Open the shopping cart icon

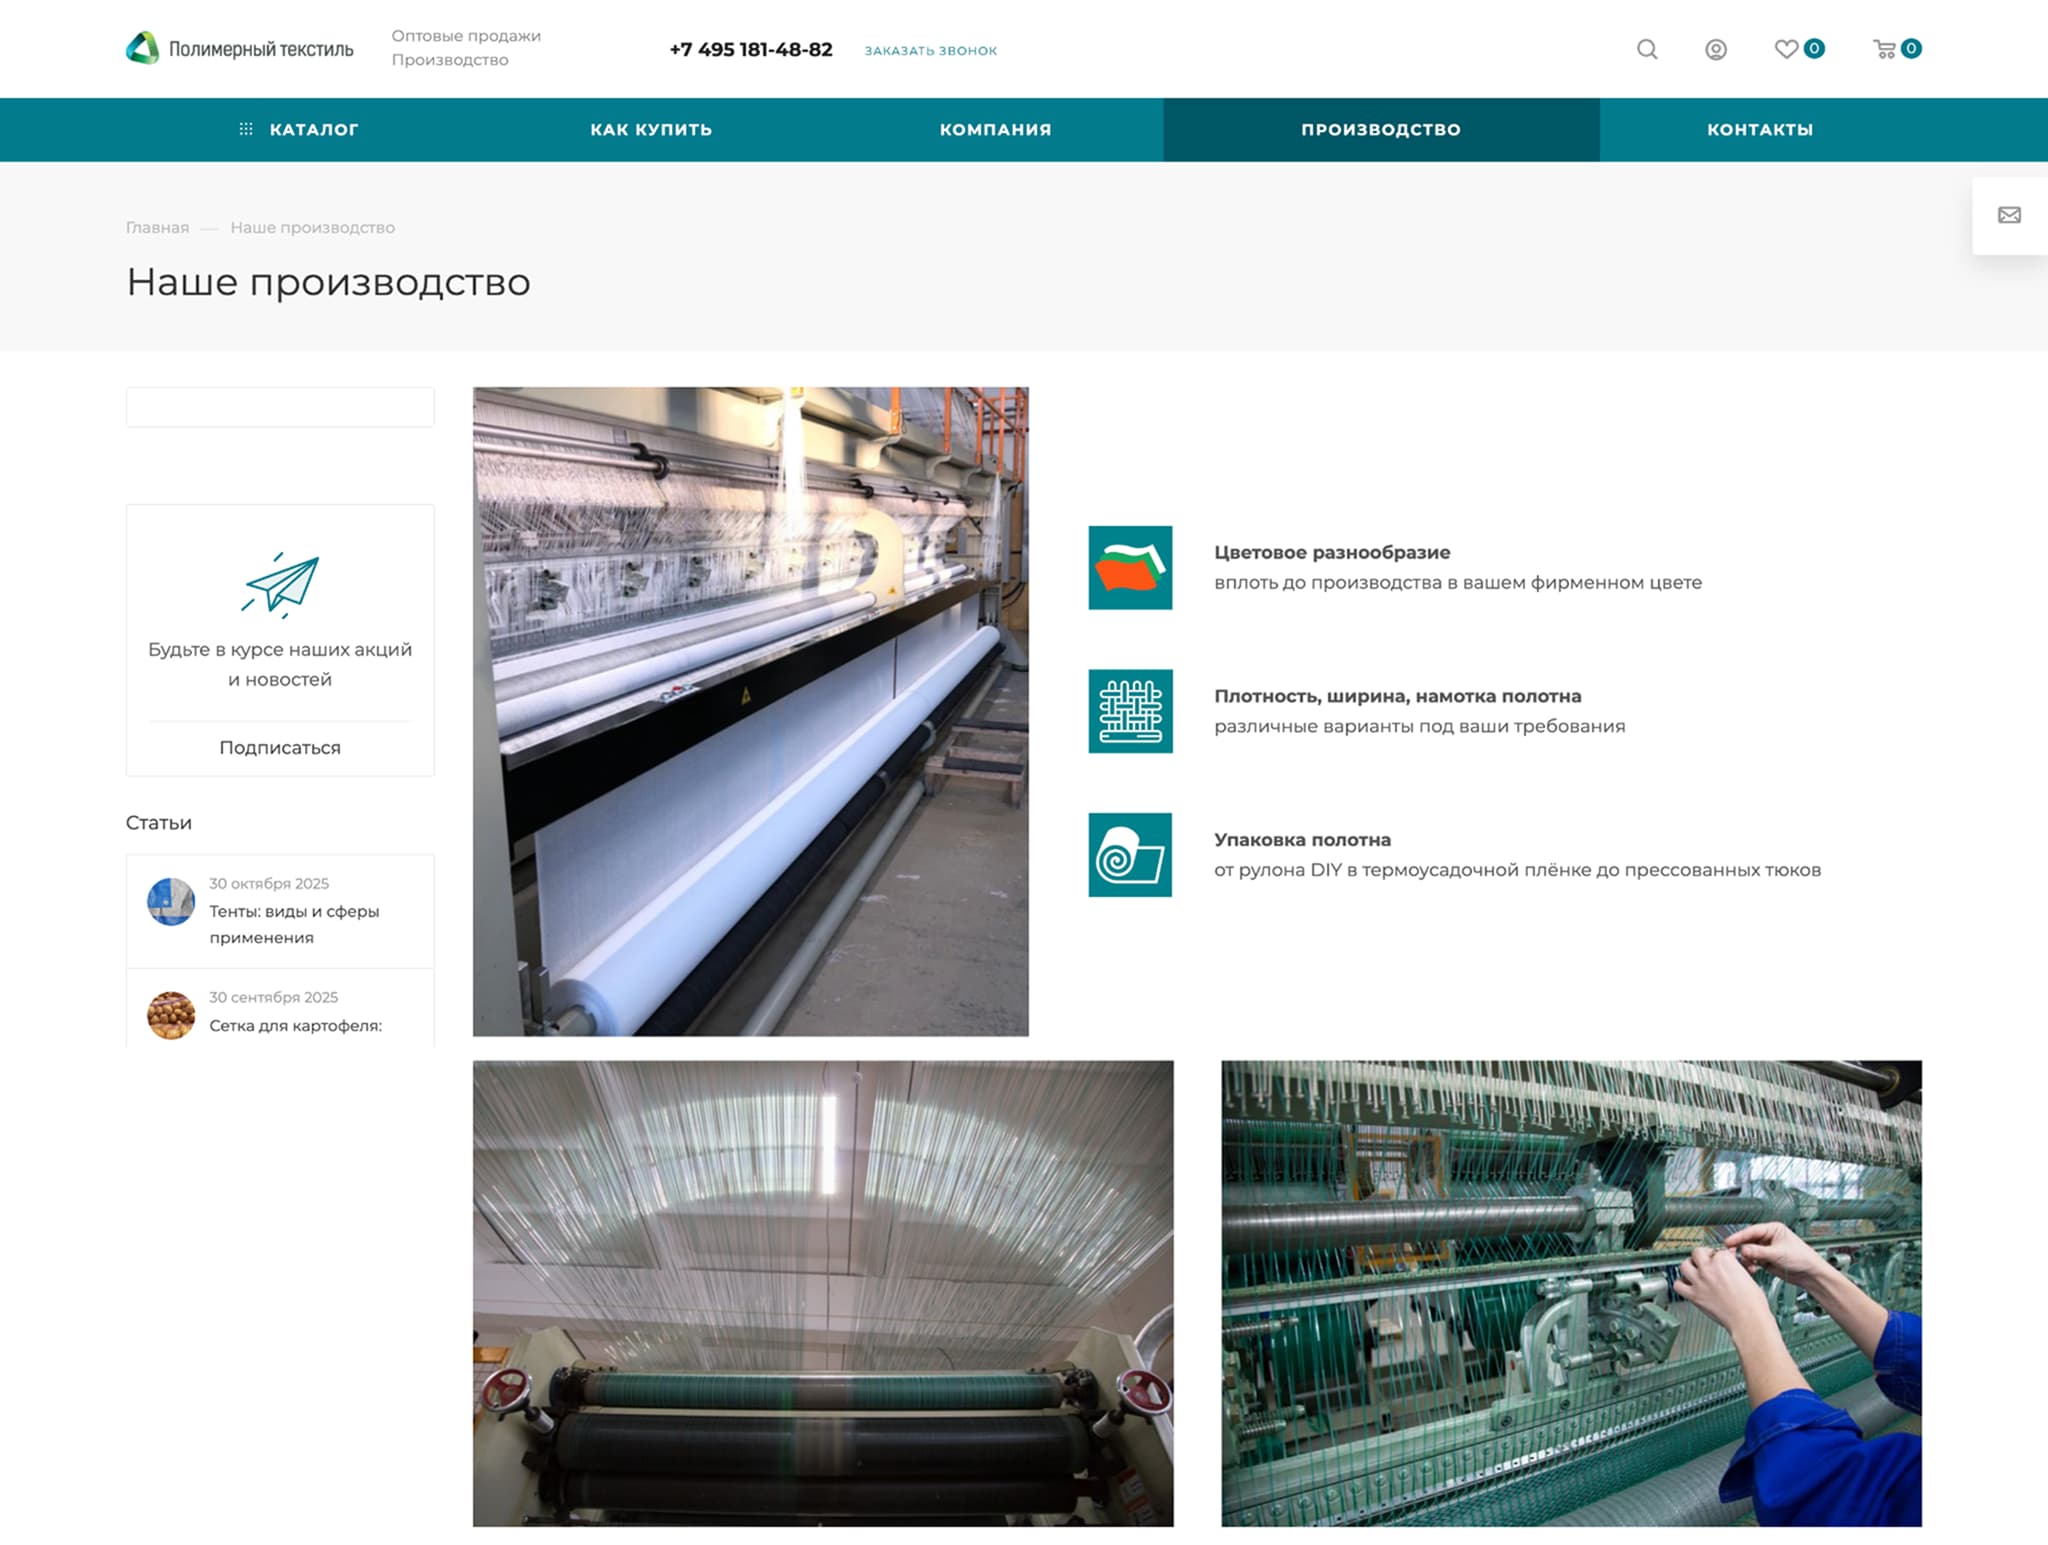pyautogui.click(x=1884, y=49)
